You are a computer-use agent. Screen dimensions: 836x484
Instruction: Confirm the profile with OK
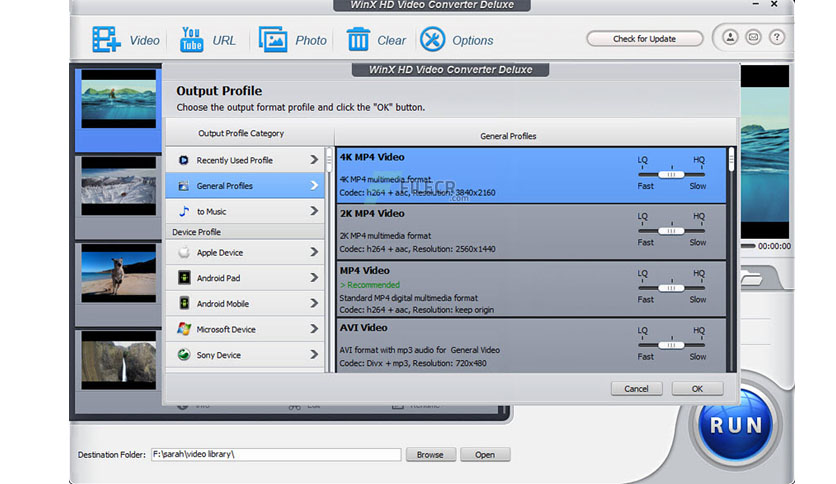697,389
